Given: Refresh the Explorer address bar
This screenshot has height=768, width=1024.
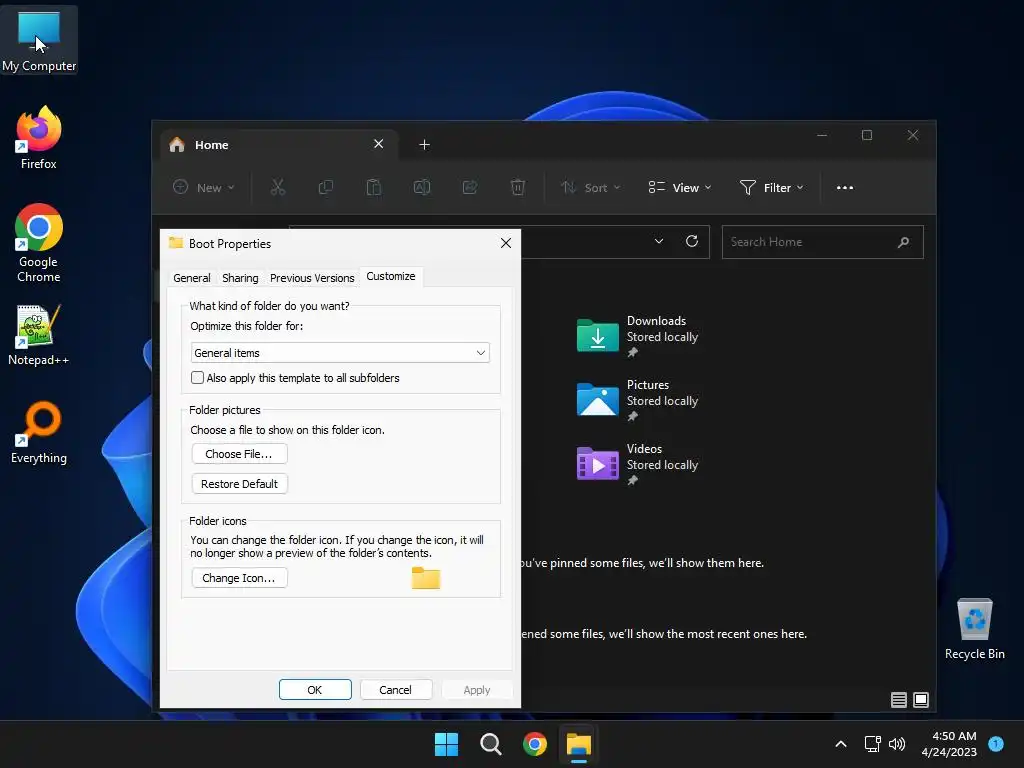Looking at the screenshot, I should (x=692, y=241).
